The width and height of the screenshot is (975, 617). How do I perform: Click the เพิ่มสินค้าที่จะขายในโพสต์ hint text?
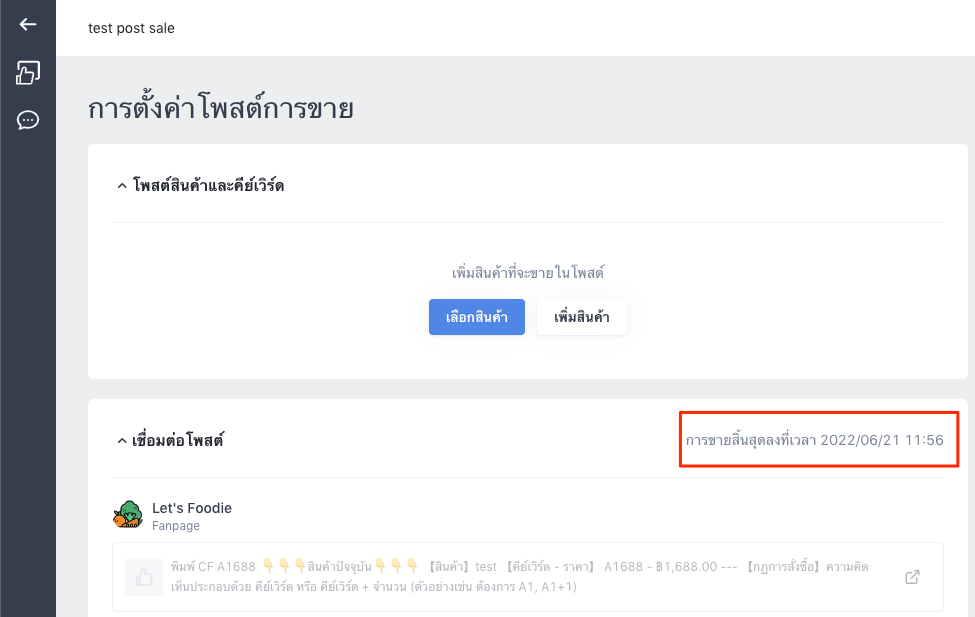528,272
